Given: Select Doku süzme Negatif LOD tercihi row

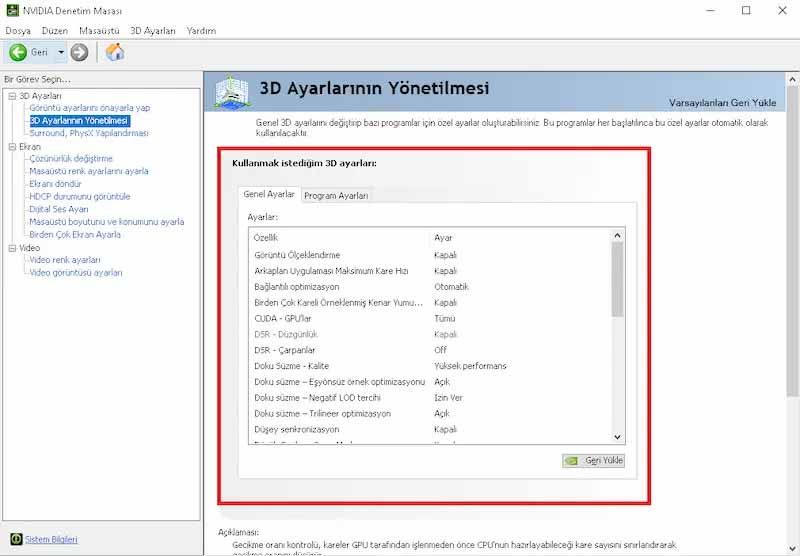Looking at the screenshot, I should click(430, 397).
